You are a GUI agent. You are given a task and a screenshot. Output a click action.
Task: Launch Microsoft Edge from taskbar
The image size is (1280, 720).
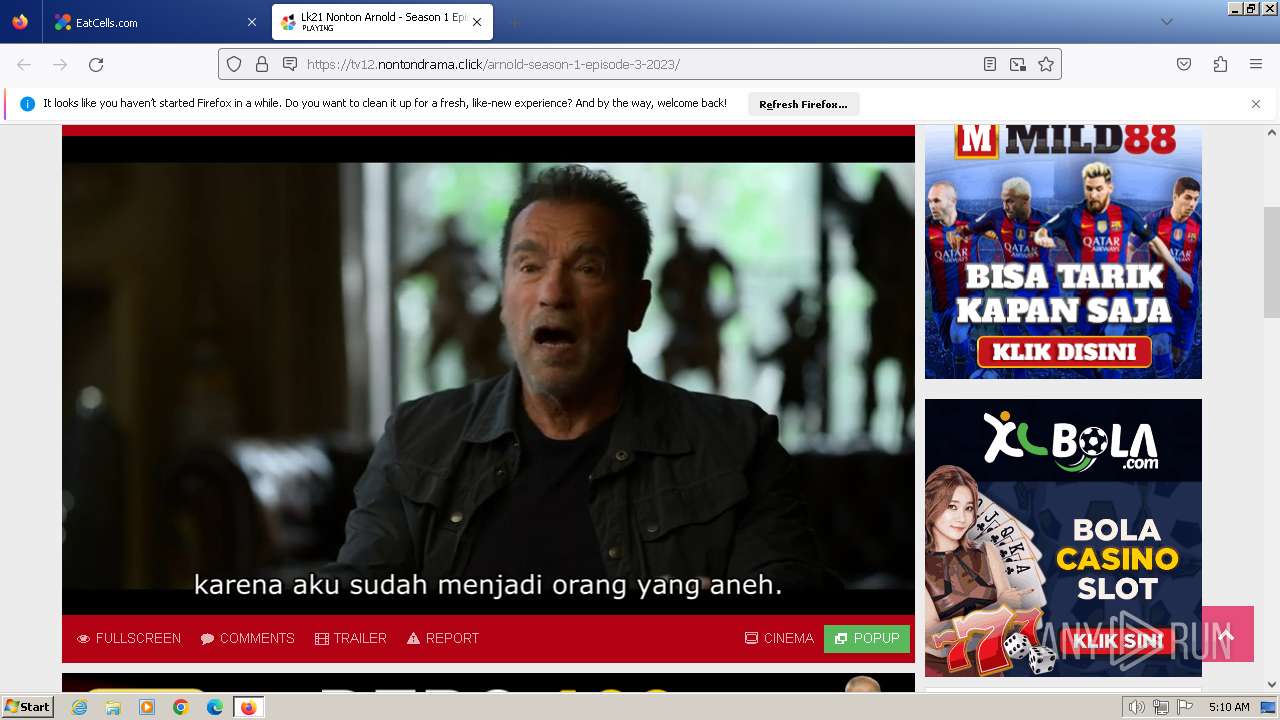click(215, 707)
